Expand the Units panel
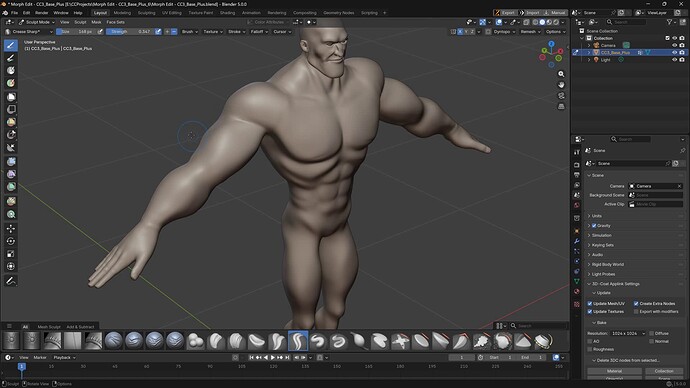This screenshot has height=388, width=690. [x=596, y=216]
